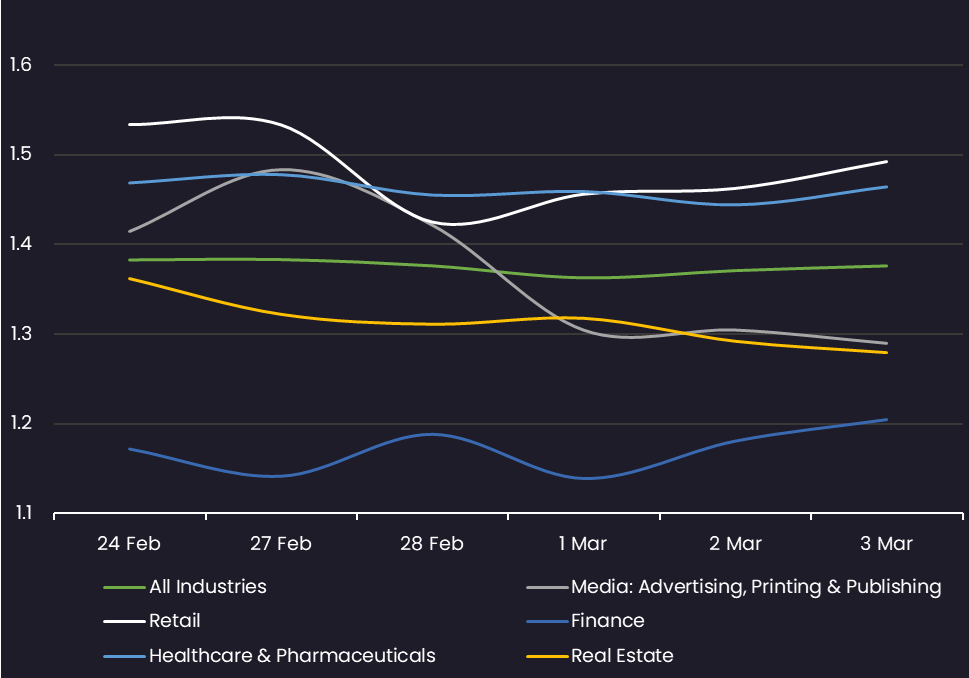Click the 3 Mar axis label

point(886,544)
